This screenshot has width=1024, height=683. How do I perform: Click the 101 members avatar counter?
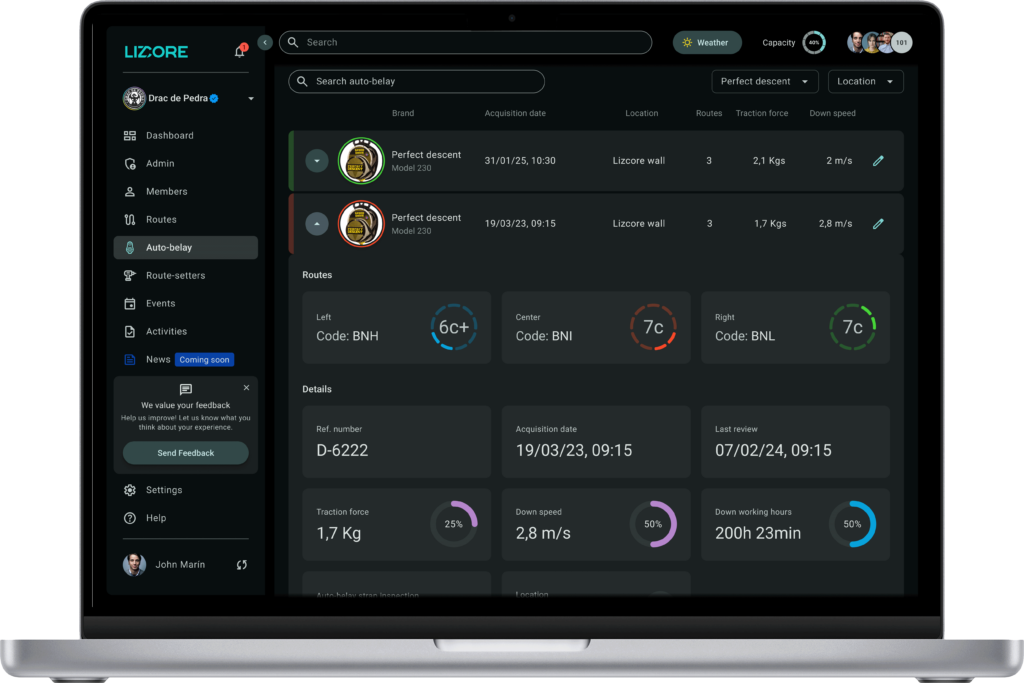tap(901, 42)
